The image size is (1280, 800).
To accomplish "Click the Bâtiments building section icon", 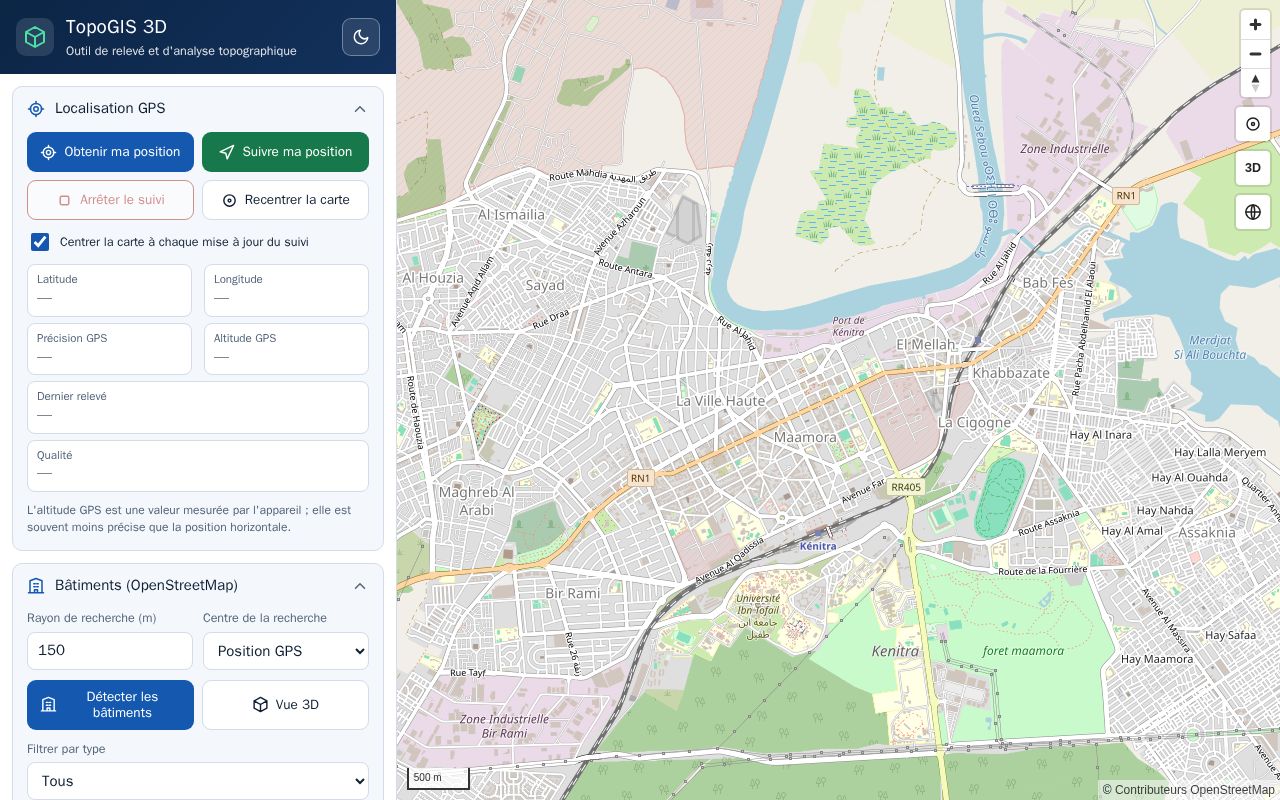I will pyautogui.click(x=36, y=586).
